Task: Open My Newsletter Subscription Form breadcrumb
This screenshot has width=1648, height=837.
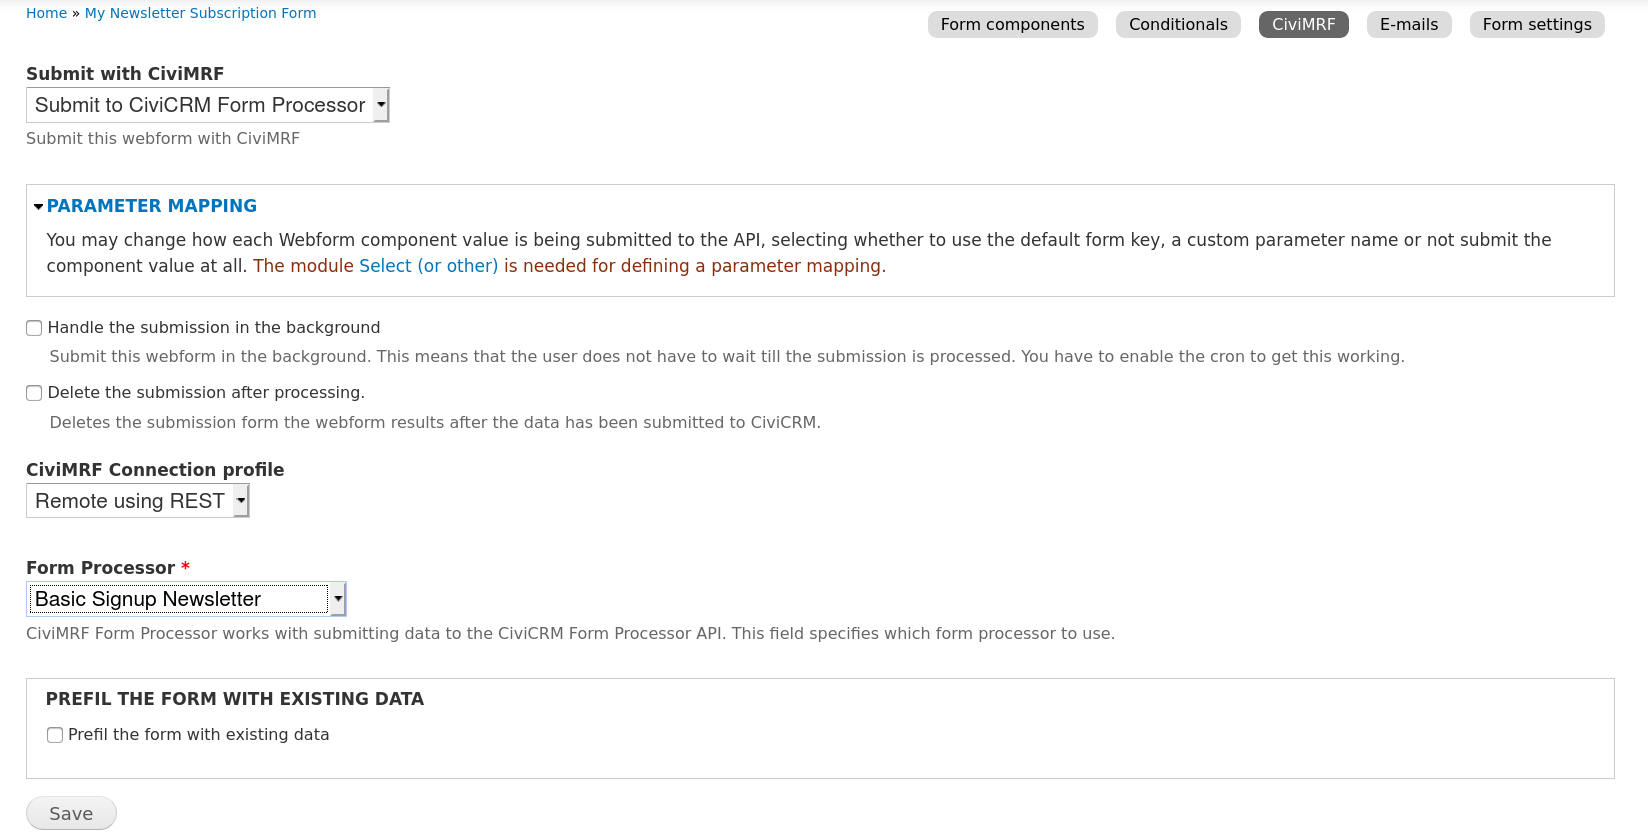Action: tap(200, 13)
